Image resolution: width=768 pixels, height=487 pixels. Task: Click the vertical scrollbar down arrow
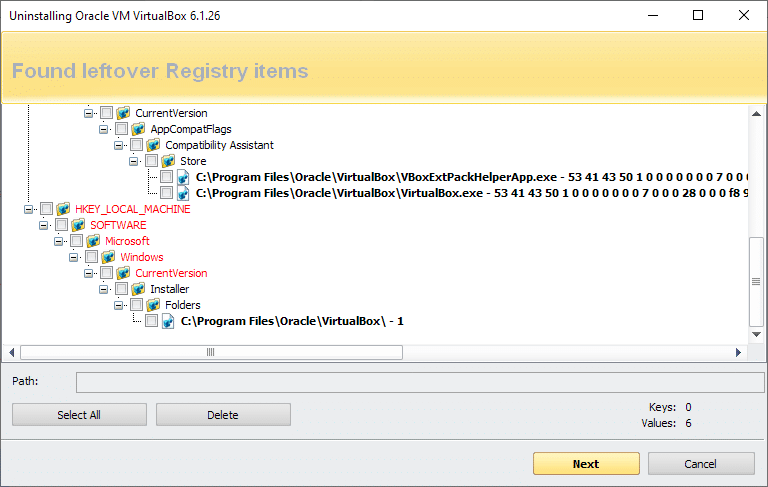coord(756,335)
